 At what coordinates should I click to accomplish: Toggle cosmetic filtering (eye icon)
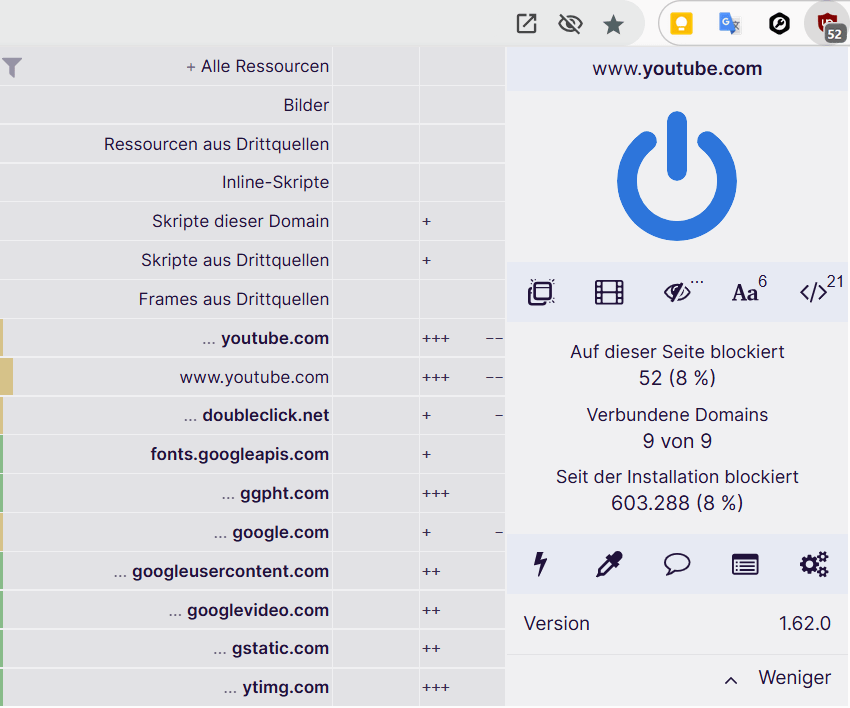pyautogui.click(x=678, y=292)
